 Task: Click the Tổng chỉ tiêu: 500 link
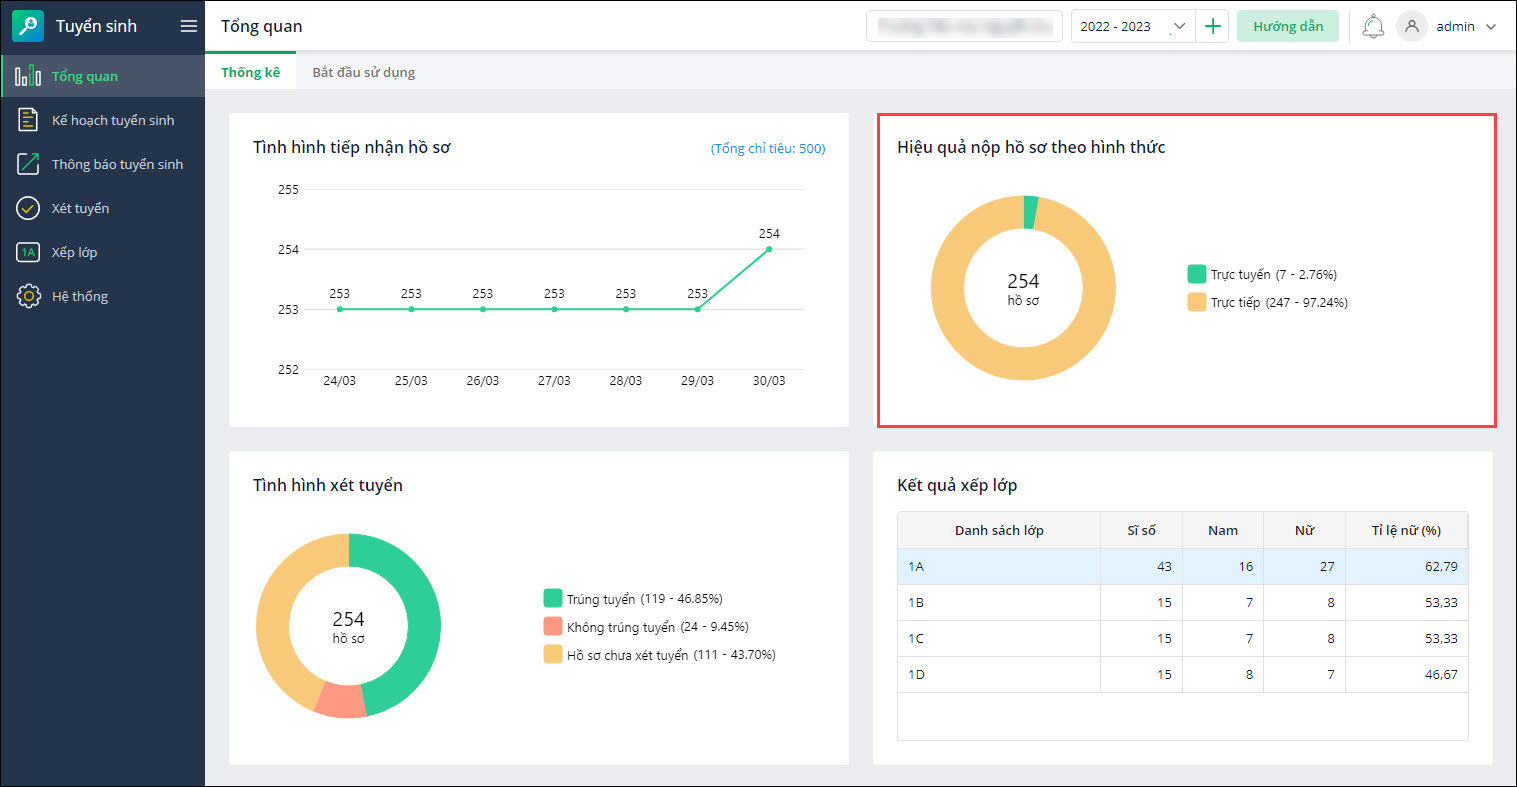coord(767,149)
